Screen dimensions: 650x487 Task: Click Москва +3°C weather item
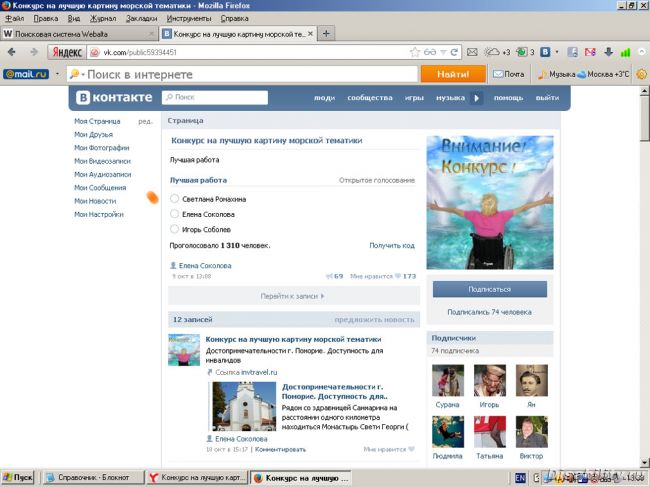(x=603, y=74)
